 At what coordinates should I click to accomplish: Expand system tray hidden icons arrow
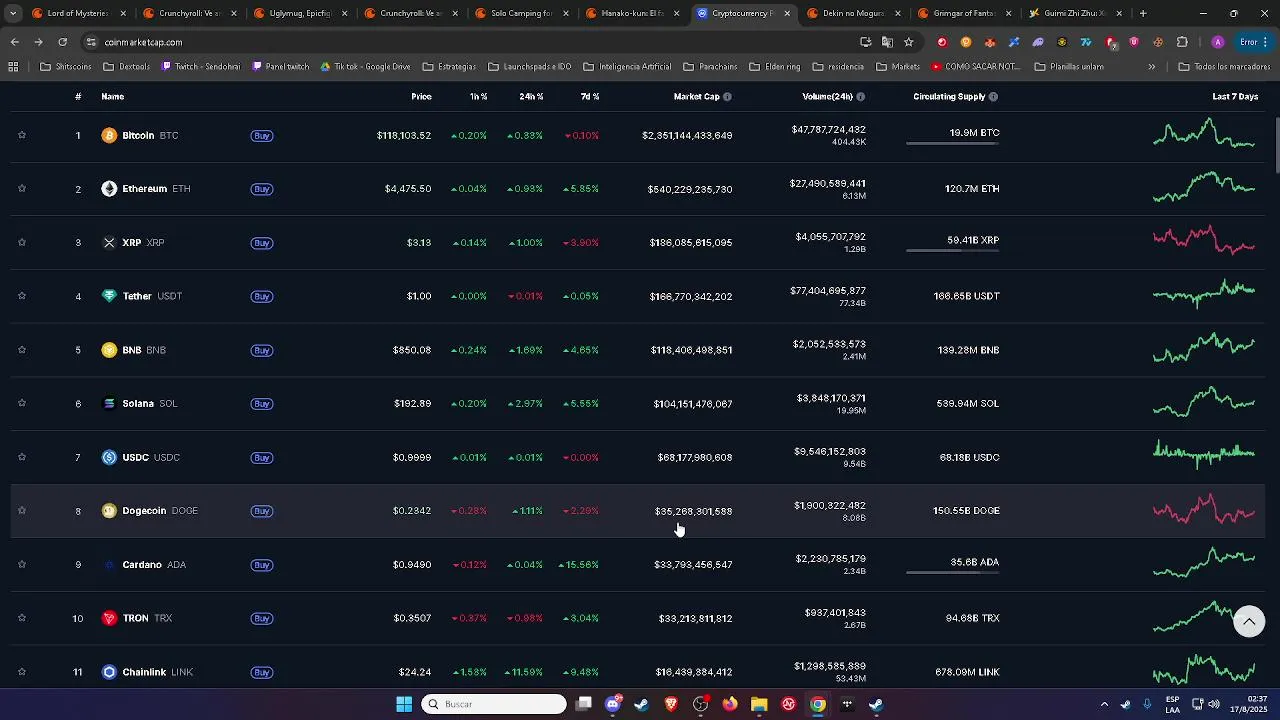tap(1104, 704)
